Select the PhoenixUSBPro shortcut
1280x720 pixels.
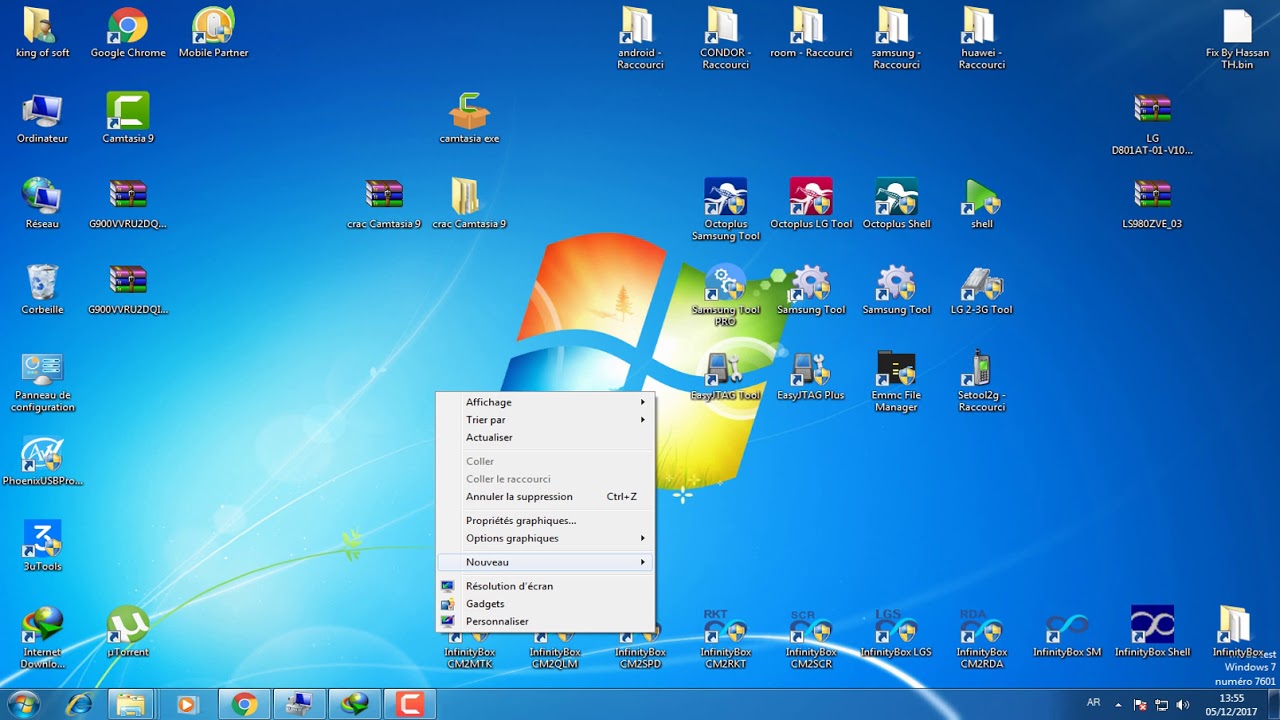click(x=42, y=461)
